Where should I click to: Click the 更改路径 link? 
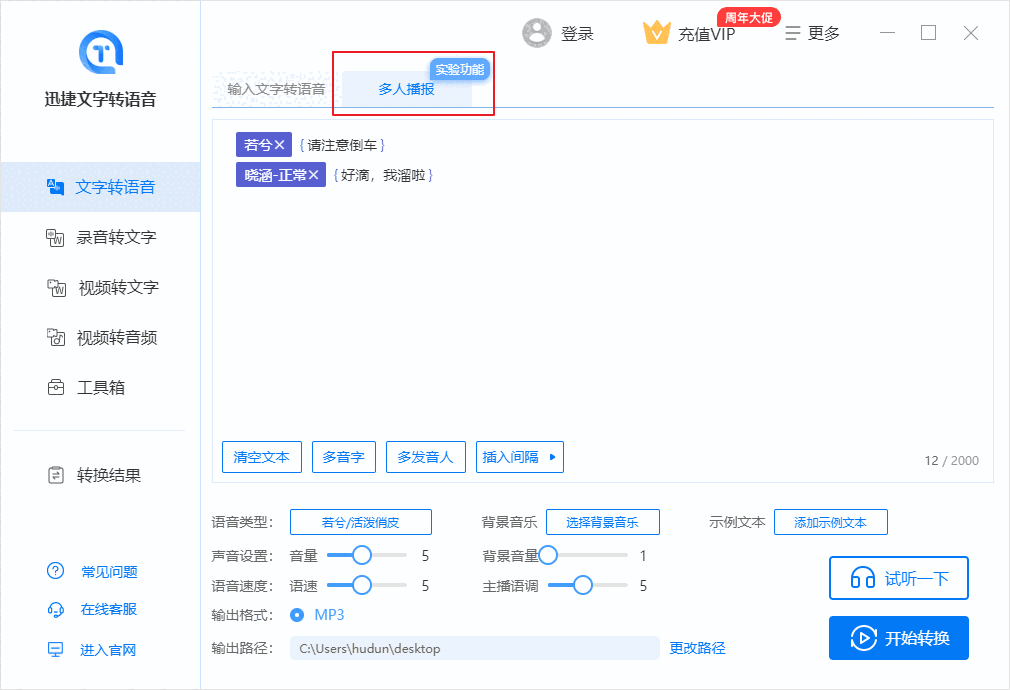(x=697, y=648)
